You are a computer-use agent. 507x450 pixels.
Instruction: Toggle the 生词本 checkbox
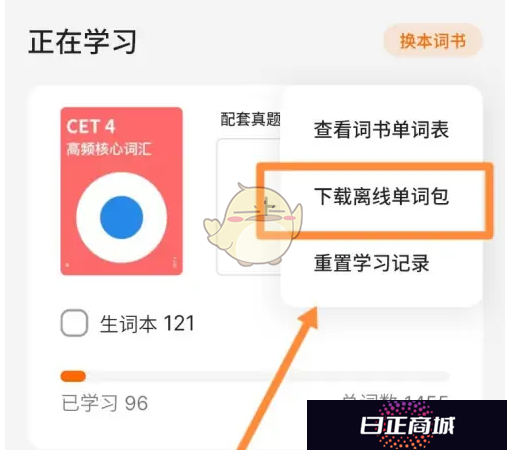coord(74,323)
